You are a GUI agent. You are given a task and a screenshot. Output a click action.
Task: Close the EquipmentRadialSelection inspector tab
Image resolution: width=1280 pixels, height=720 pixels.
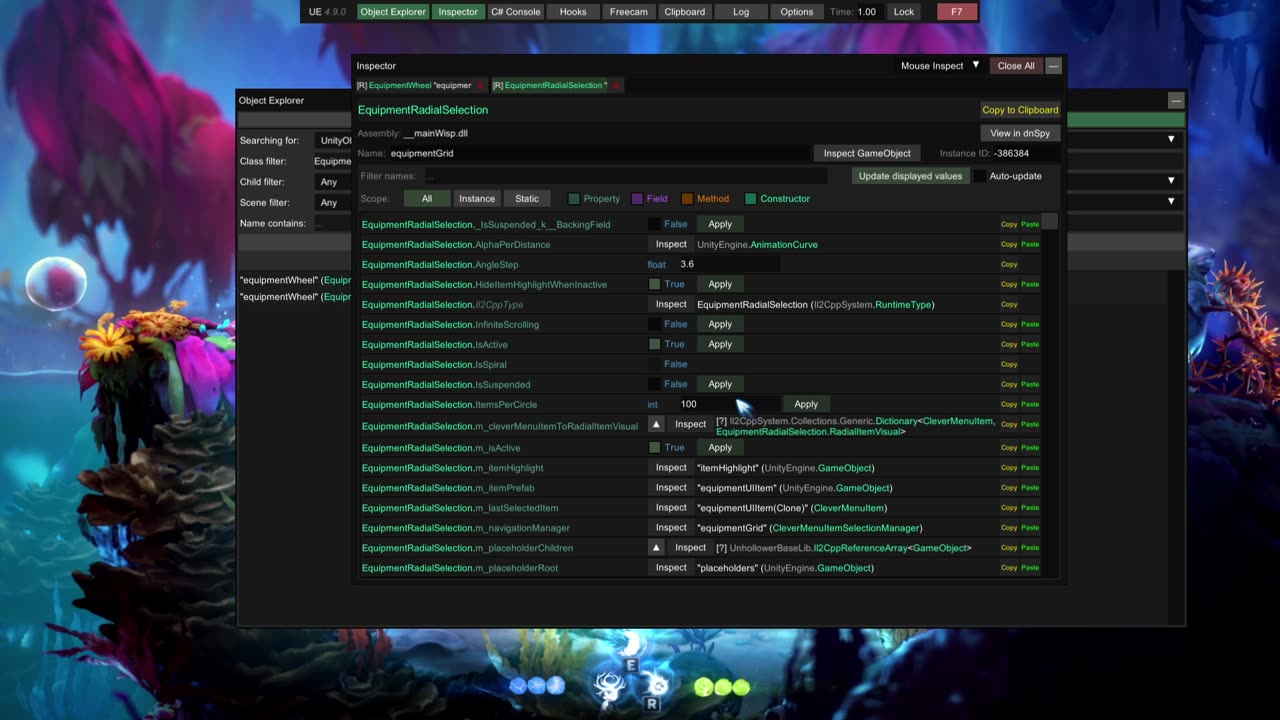coord(616,85)
